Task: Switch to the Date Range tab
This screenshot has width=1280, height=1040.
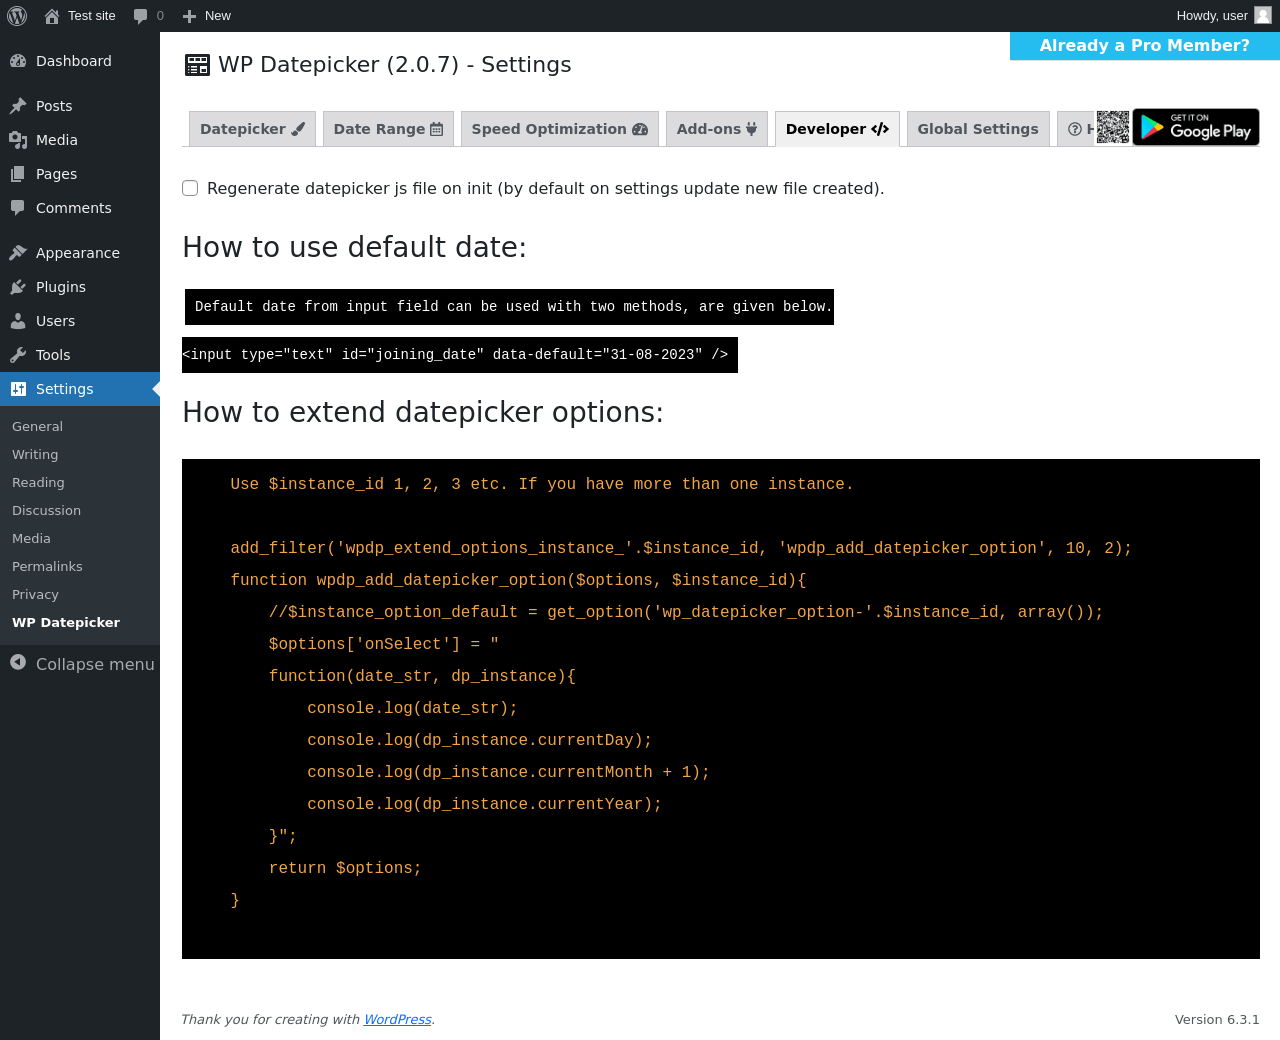Action: [388, 129]
